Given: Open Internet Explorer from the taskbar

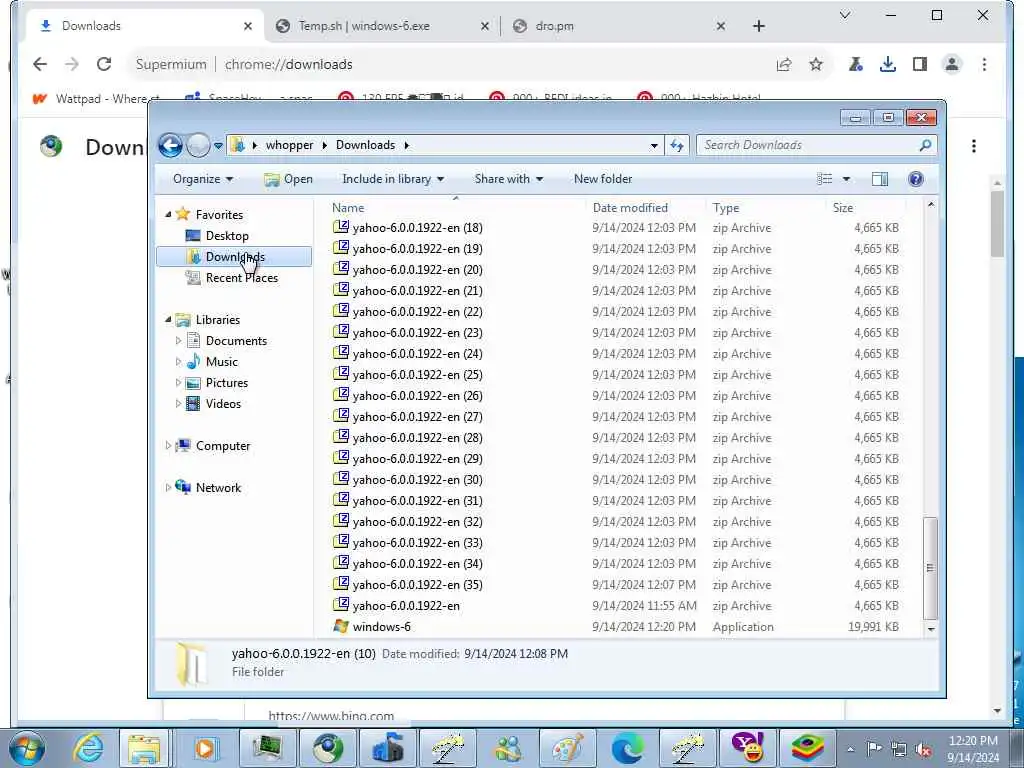Looking at the screenshot, I should (88, 748).
